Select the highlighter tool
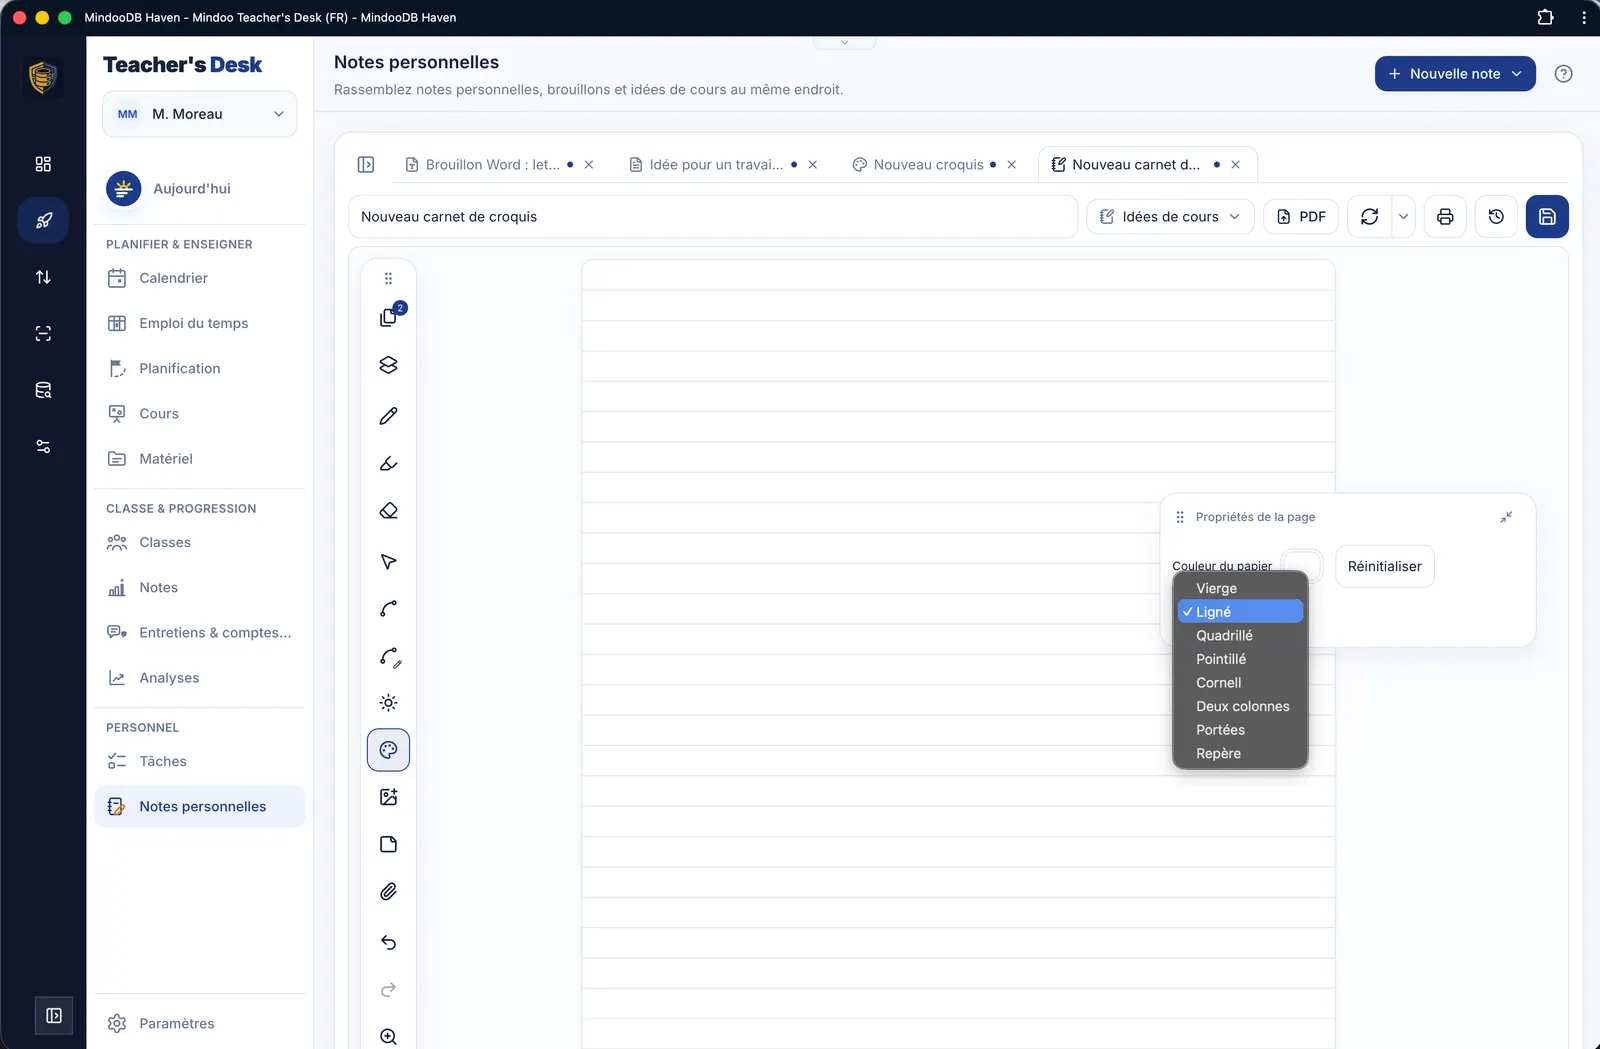This screenshot has width=1600, height=1049. coord(389,464)
